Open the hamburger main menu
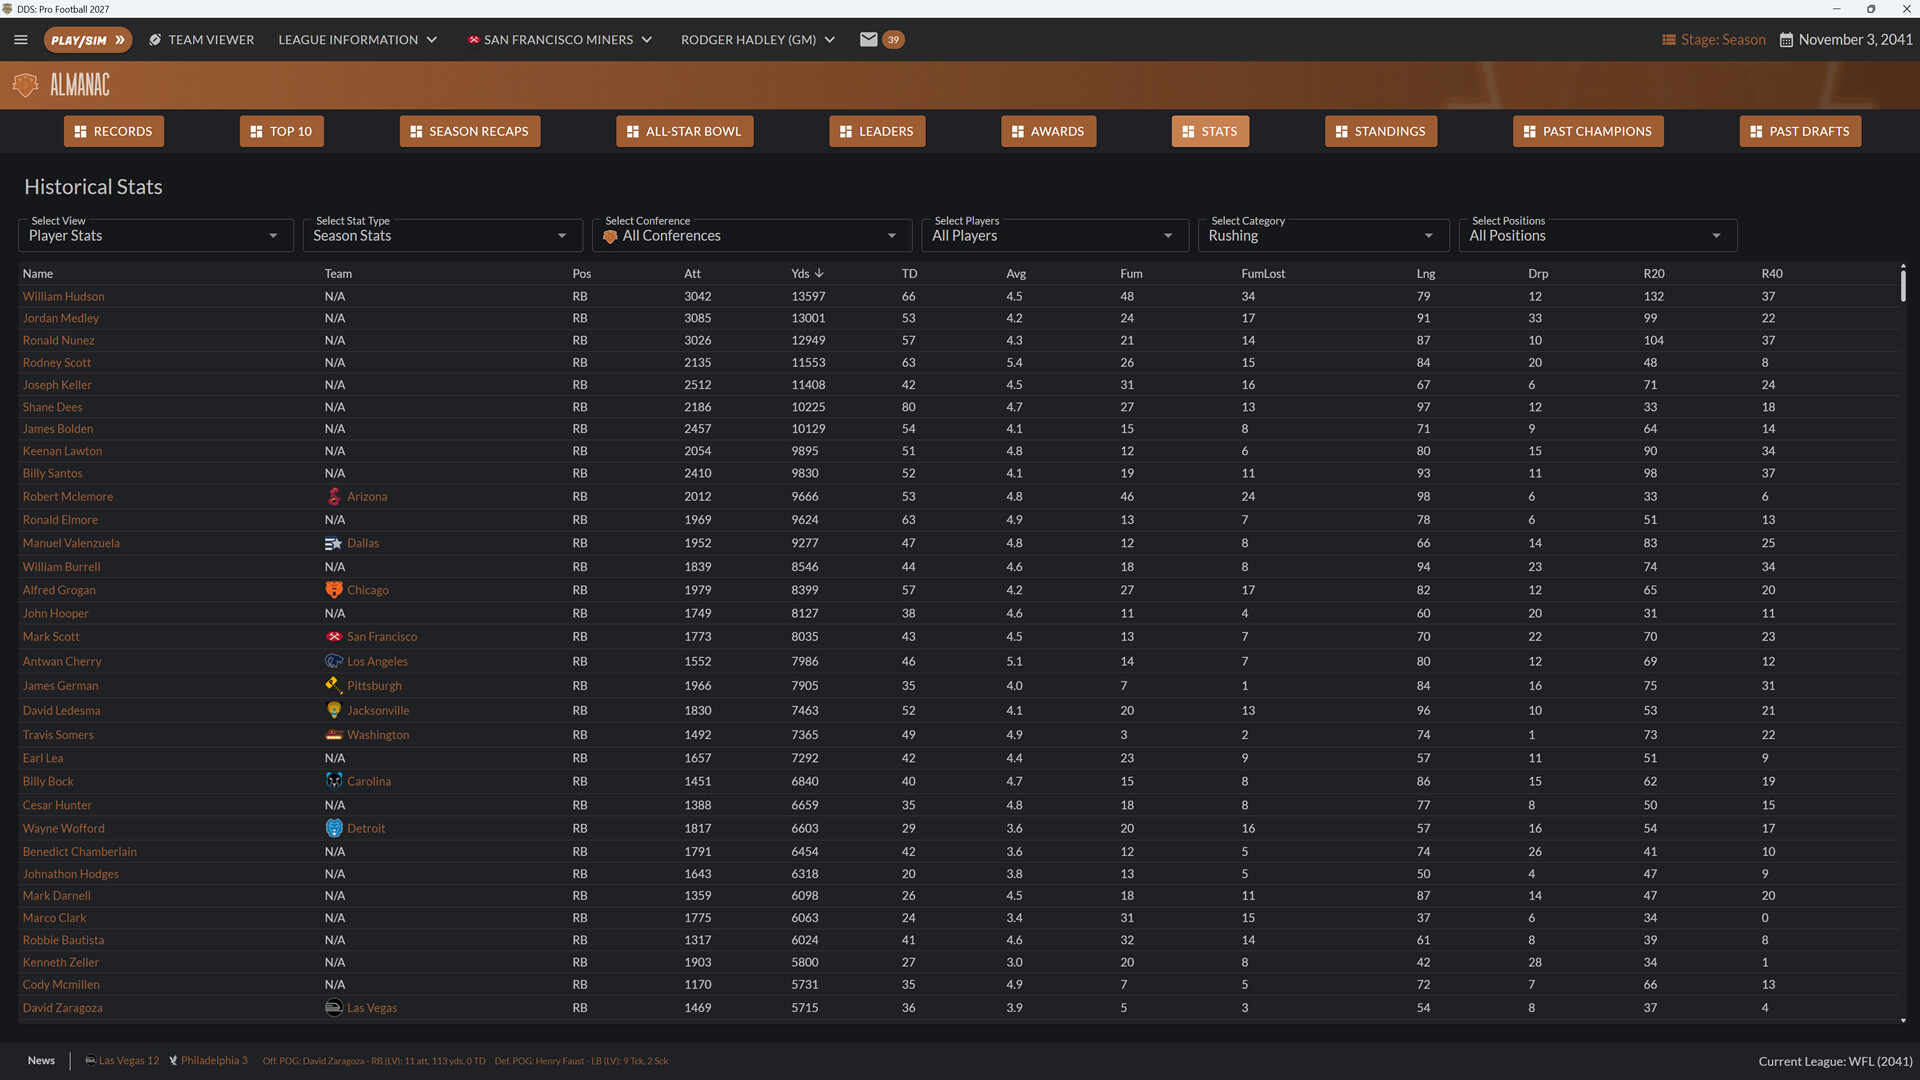The image size is (1920, 1080). point(21,40)
